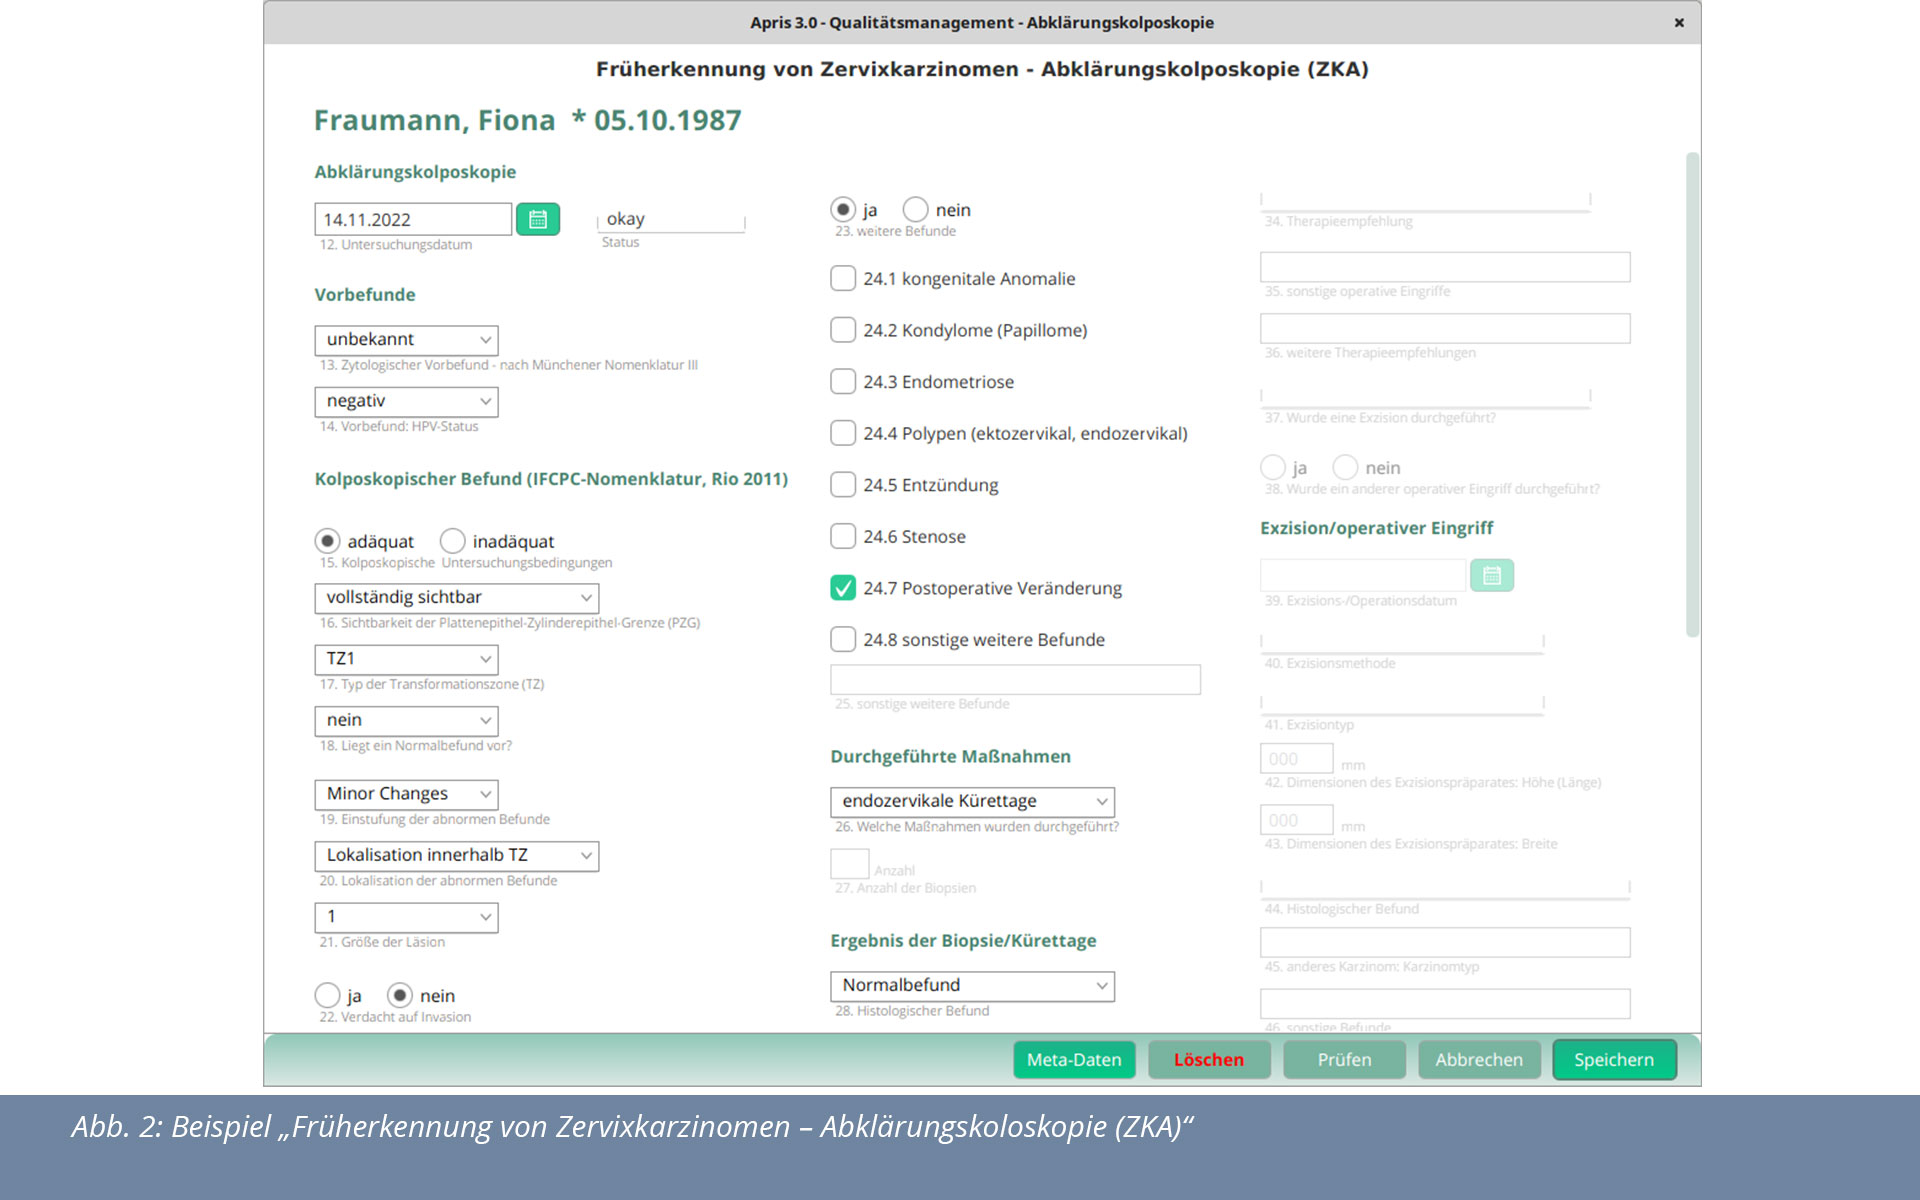Click the Status field showing 'okay'

[671, 219]
